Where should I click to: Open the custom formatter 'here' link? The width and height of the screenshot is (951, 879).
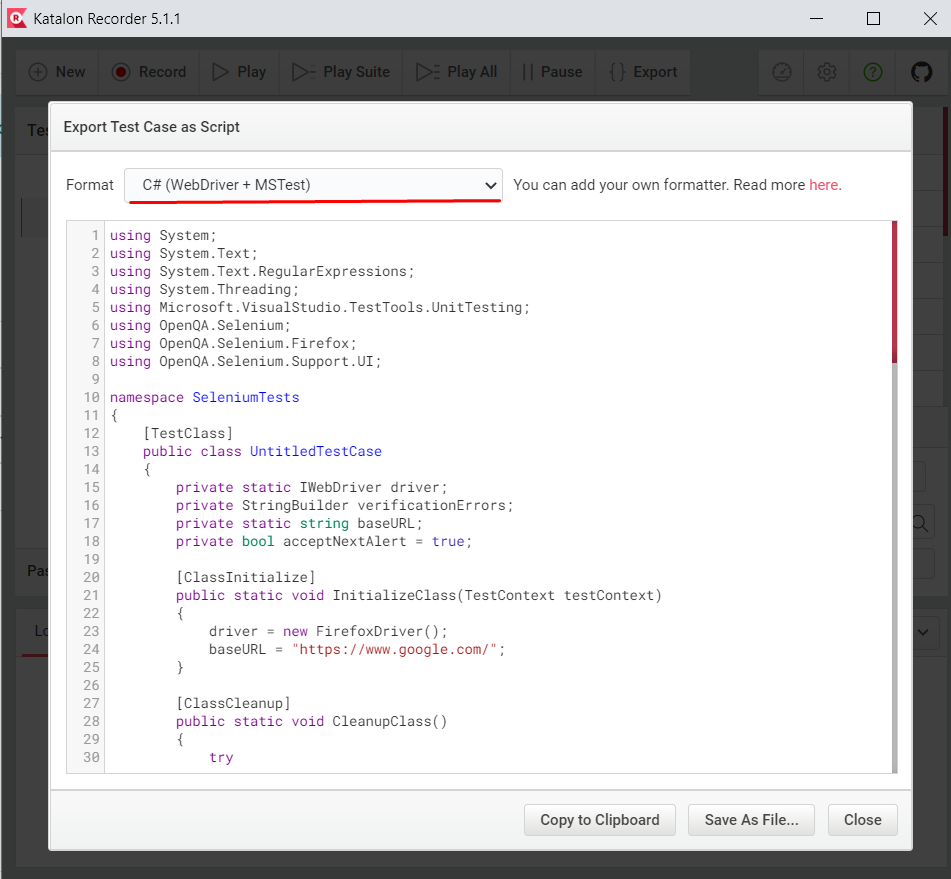point(823,185)
